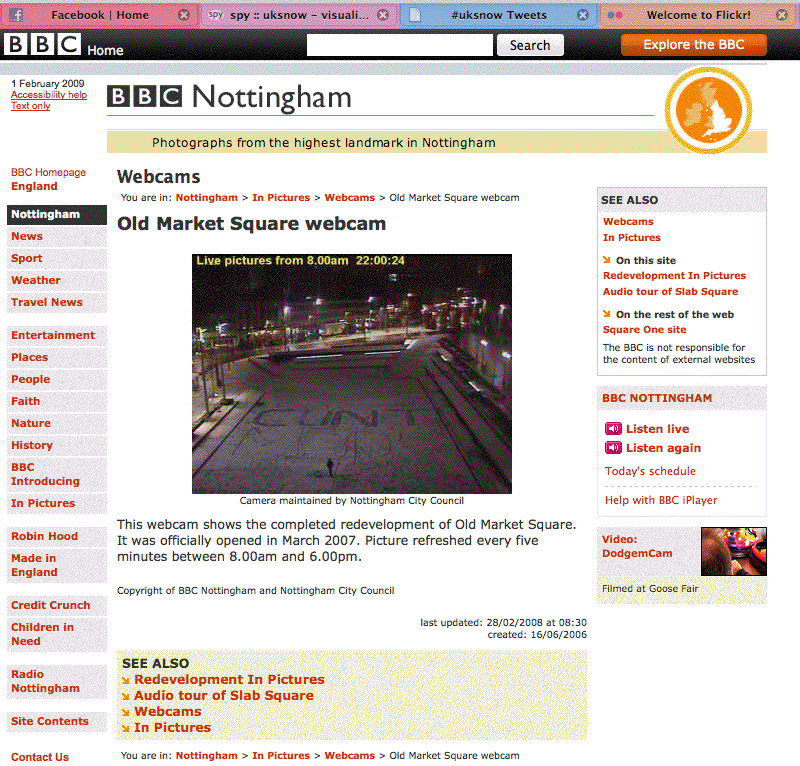Click the BBC logo in the top bar

(x=42, y=44)
